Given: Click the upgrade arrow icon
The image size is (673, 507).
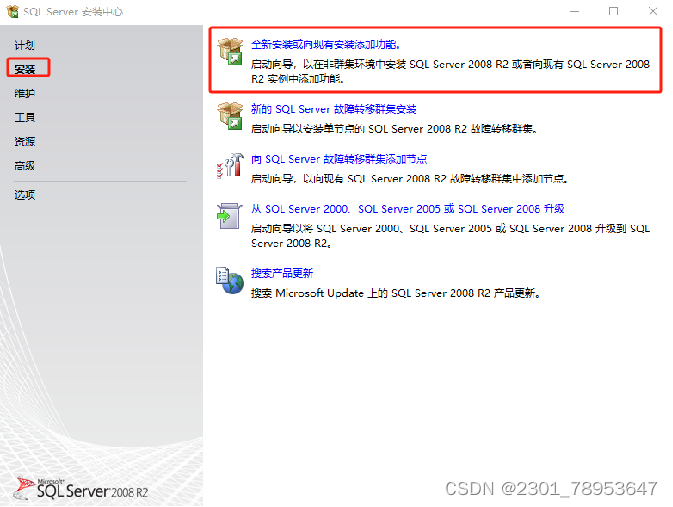Looking at the screenshot, I should click(230, 216).
